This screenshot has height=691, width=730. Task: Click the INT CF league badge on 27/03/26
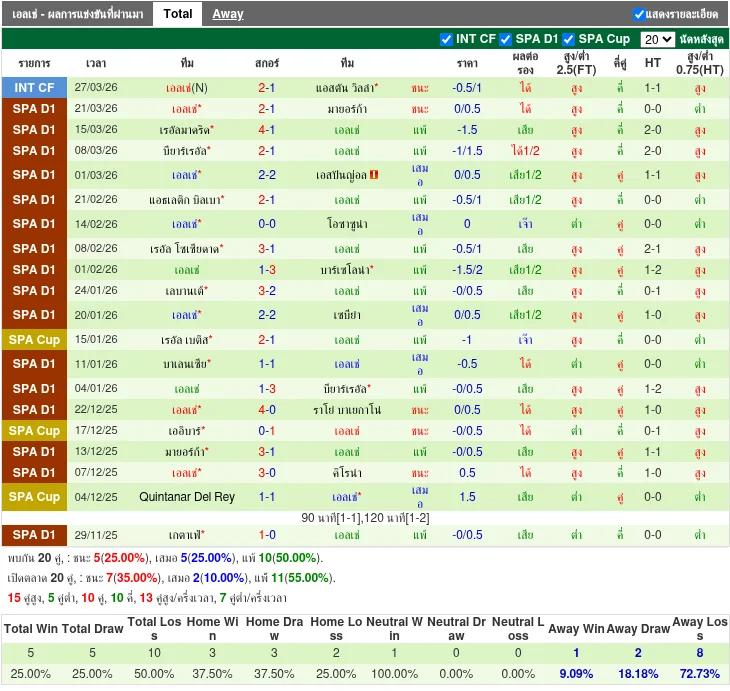(34, 88)
